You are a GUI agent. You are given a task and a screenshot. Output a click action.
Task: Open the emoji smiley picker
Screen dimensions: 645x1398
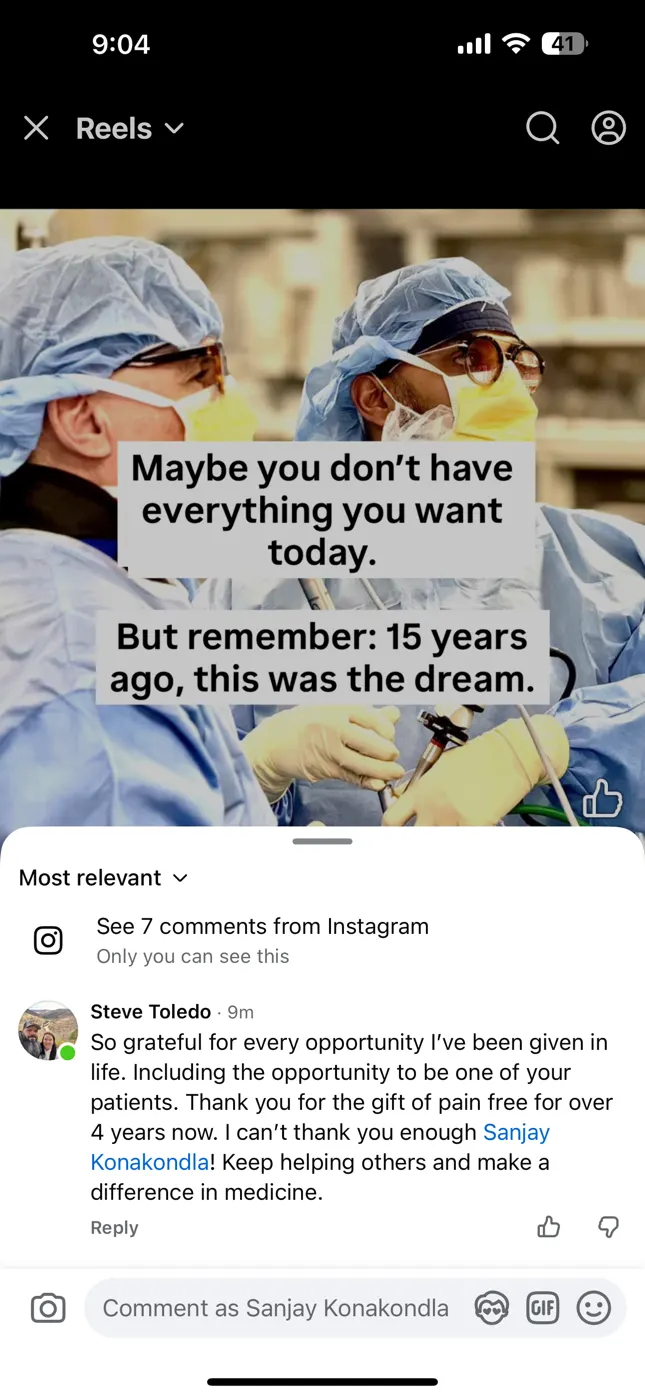(594, 1308)
